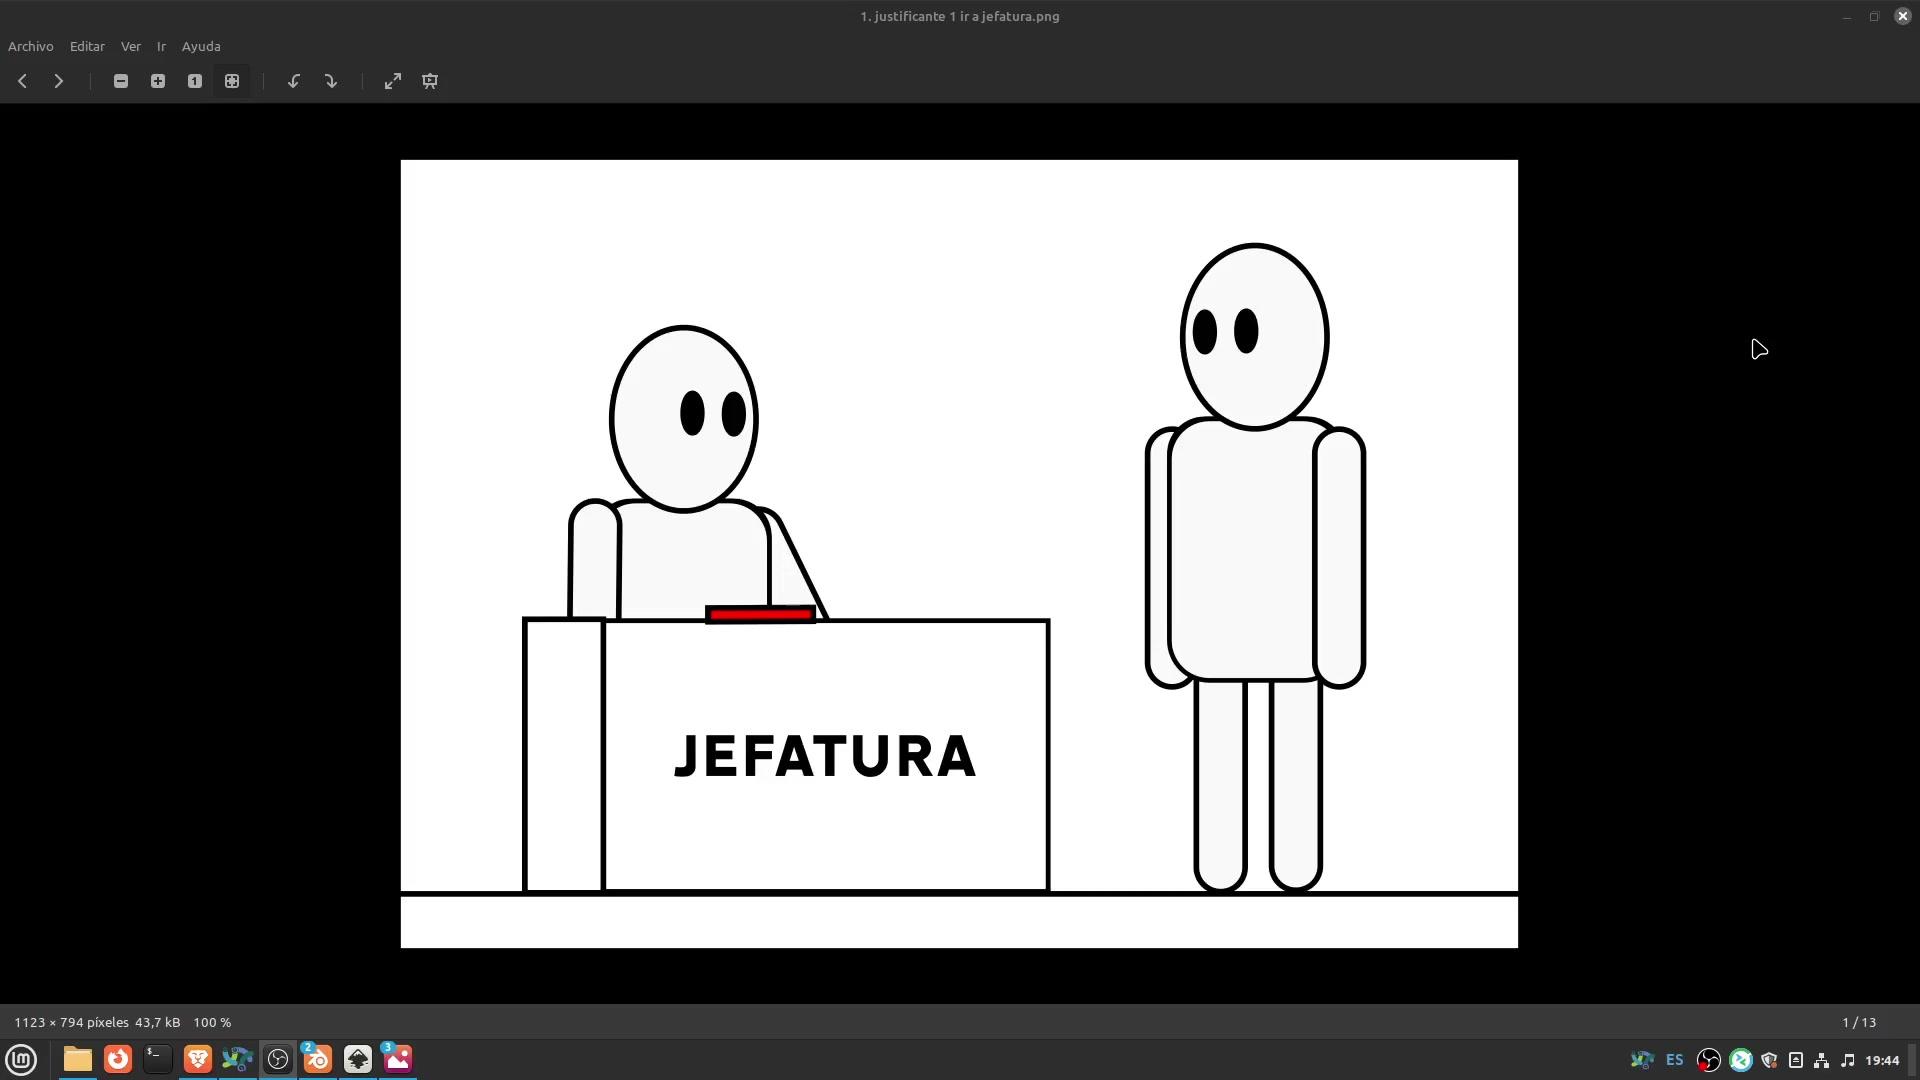1920x1080 pixels.
Task: Set zoom to normal size (1:1)
Action: 195,81
